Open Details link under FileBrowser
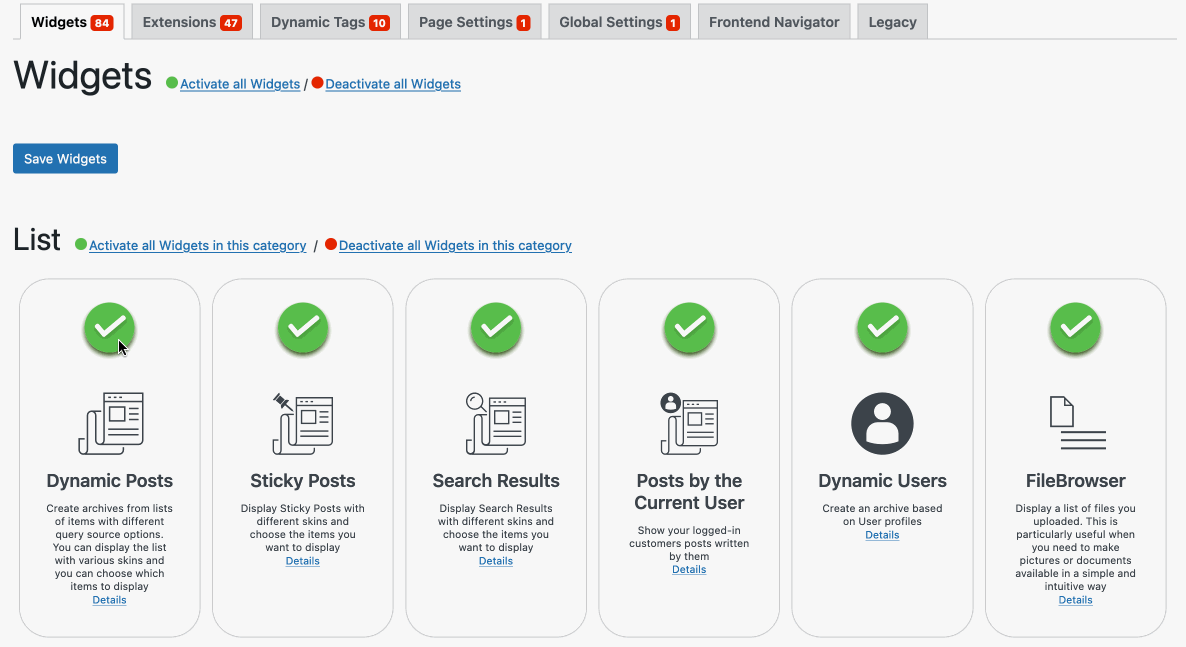This screenshot has height=647, width=1186. point(1076,600)
